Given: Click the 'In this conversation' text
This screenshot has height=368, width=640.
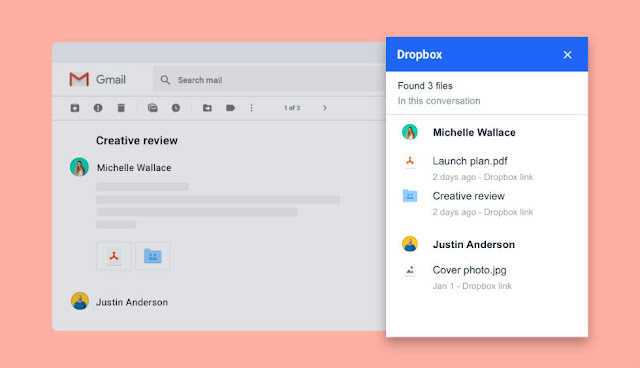Looking at the screenshot, I should [x=439, y=101].
